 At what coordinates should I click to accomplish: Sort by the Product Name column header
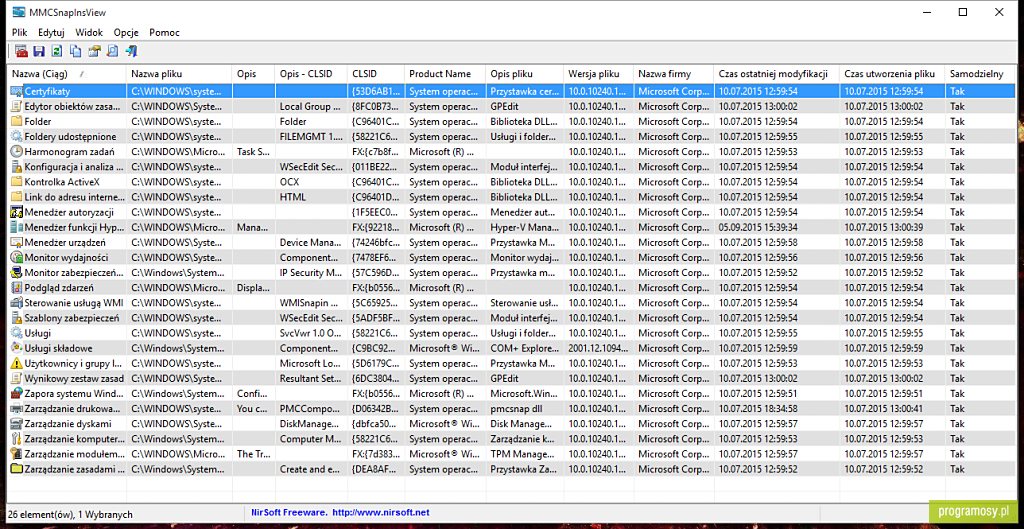click(x=445, y=74)
